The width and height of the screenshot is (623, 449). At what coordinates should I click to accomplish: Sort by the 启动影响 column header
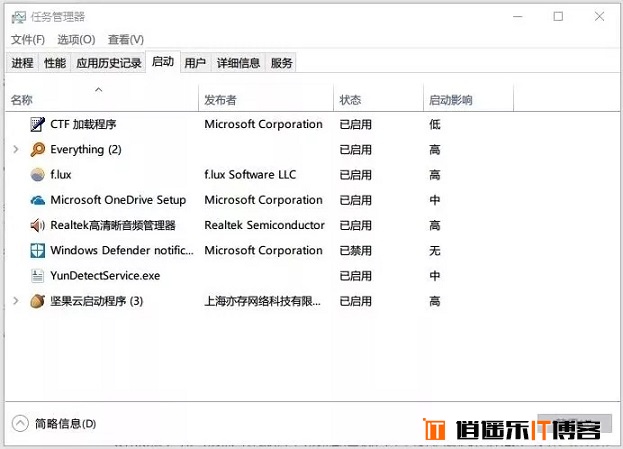coord(468,99)
